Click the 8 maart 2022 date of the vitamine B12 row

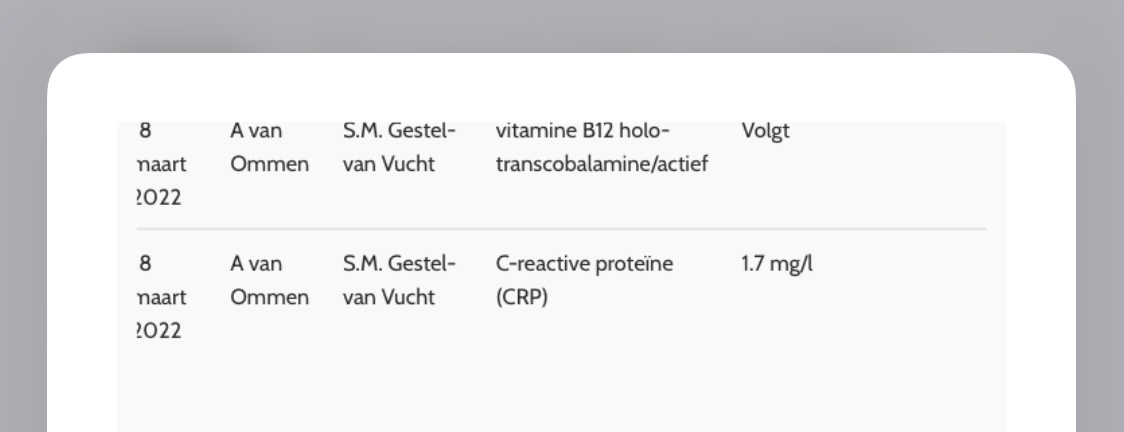point(161,164)
